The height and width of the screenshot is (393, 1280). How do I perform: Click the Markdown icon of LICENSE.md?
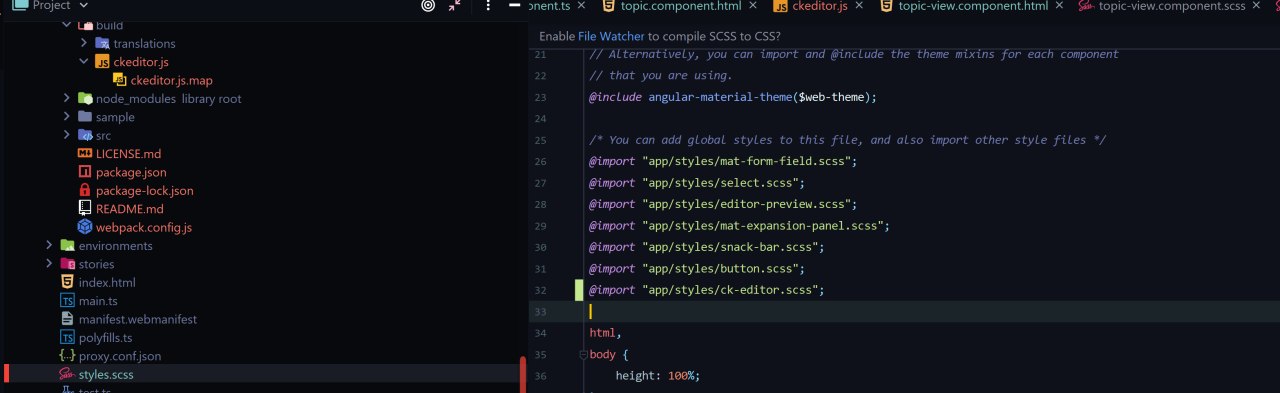click(85, 154)
